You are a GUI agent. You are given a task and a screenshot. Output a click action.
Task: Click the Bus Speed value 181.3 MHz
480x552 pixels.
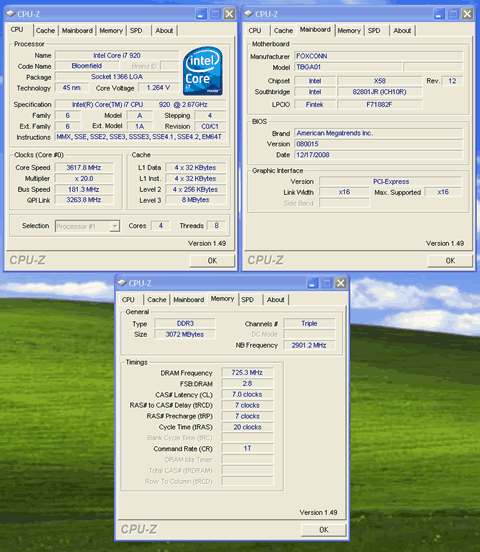coord(84,189)
